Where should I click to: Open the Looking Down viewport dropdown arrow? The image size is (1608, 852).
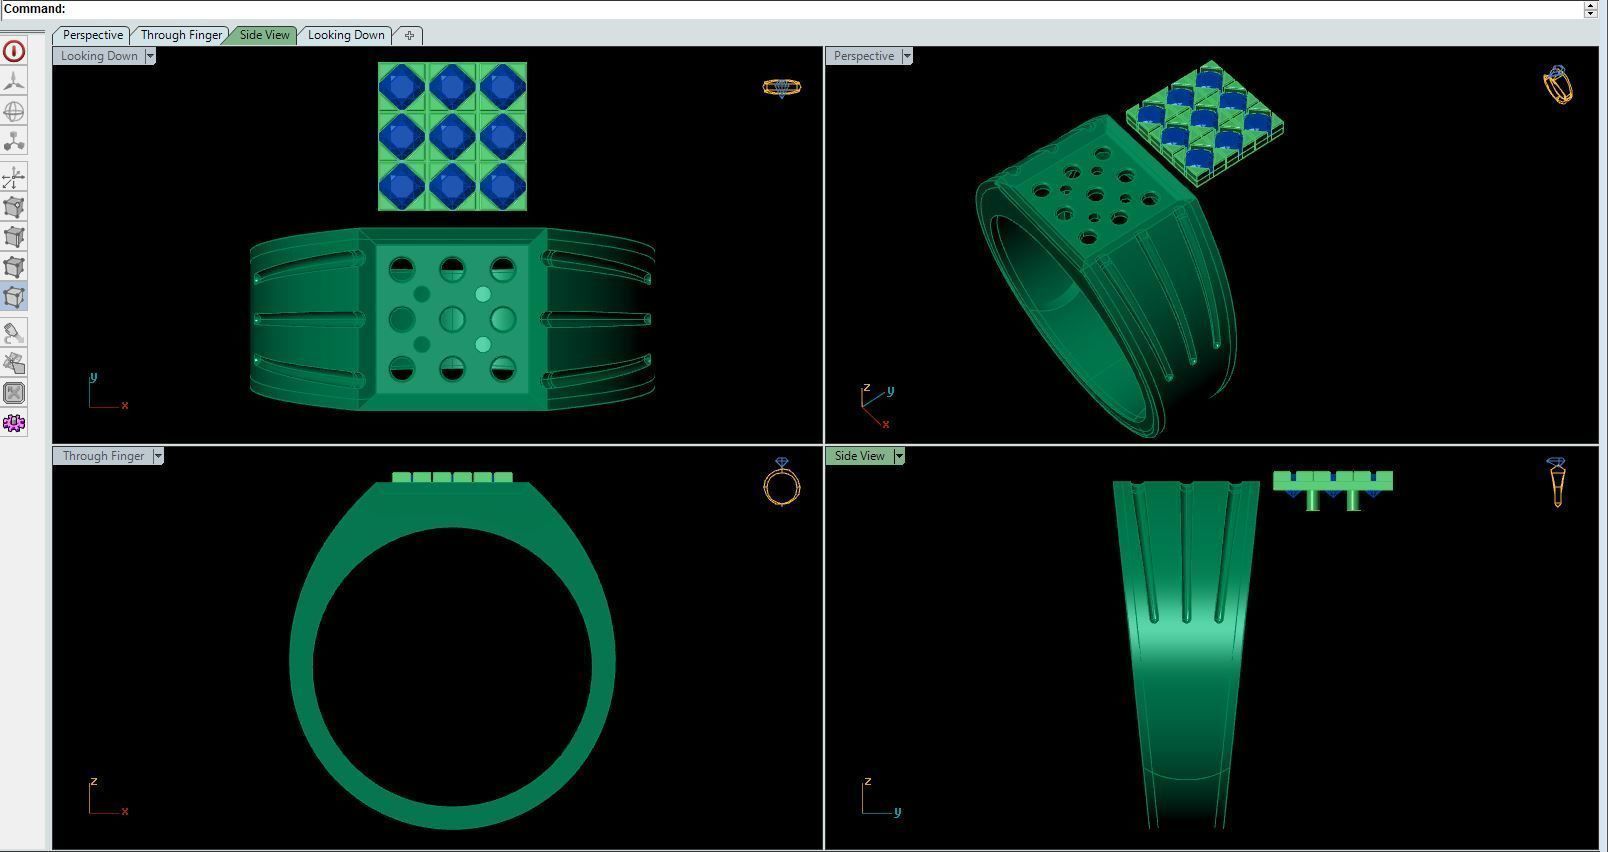(x=150, y=56)
